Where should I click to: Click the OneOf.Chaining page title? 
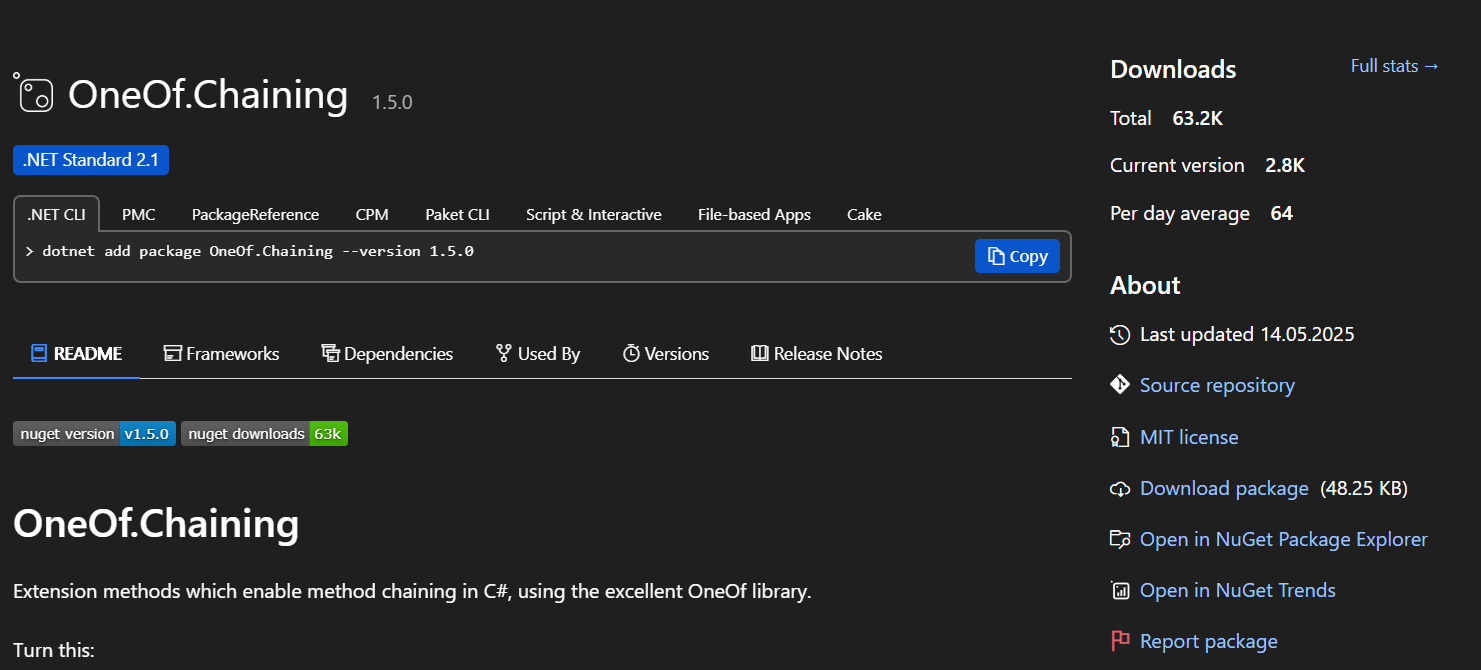[208, 94]
